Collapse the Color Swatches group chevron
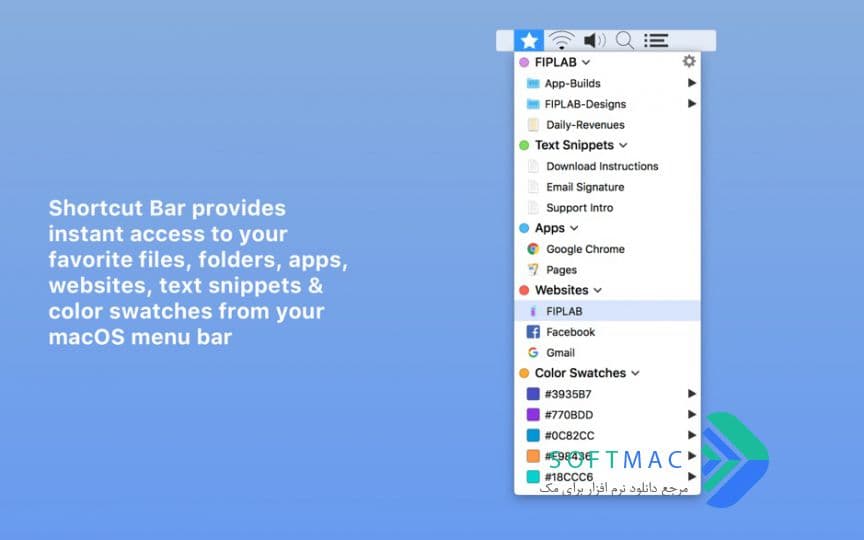The image size is (864, 540). [635, 373]
